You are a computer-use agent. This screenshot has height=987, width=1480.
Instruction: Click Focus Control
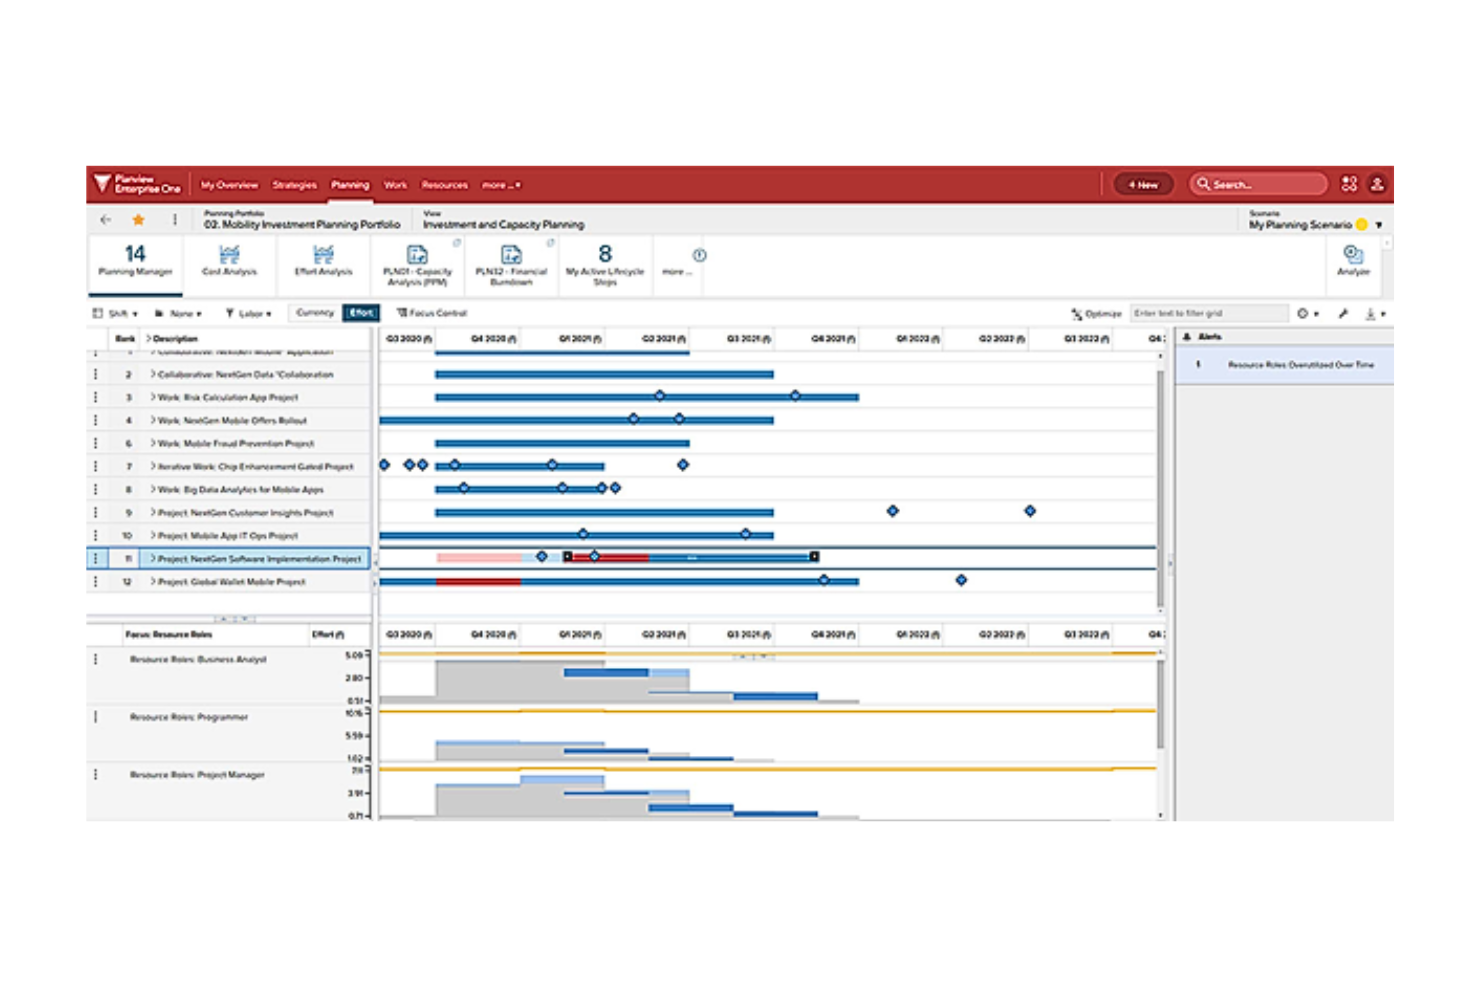(432, 313)
